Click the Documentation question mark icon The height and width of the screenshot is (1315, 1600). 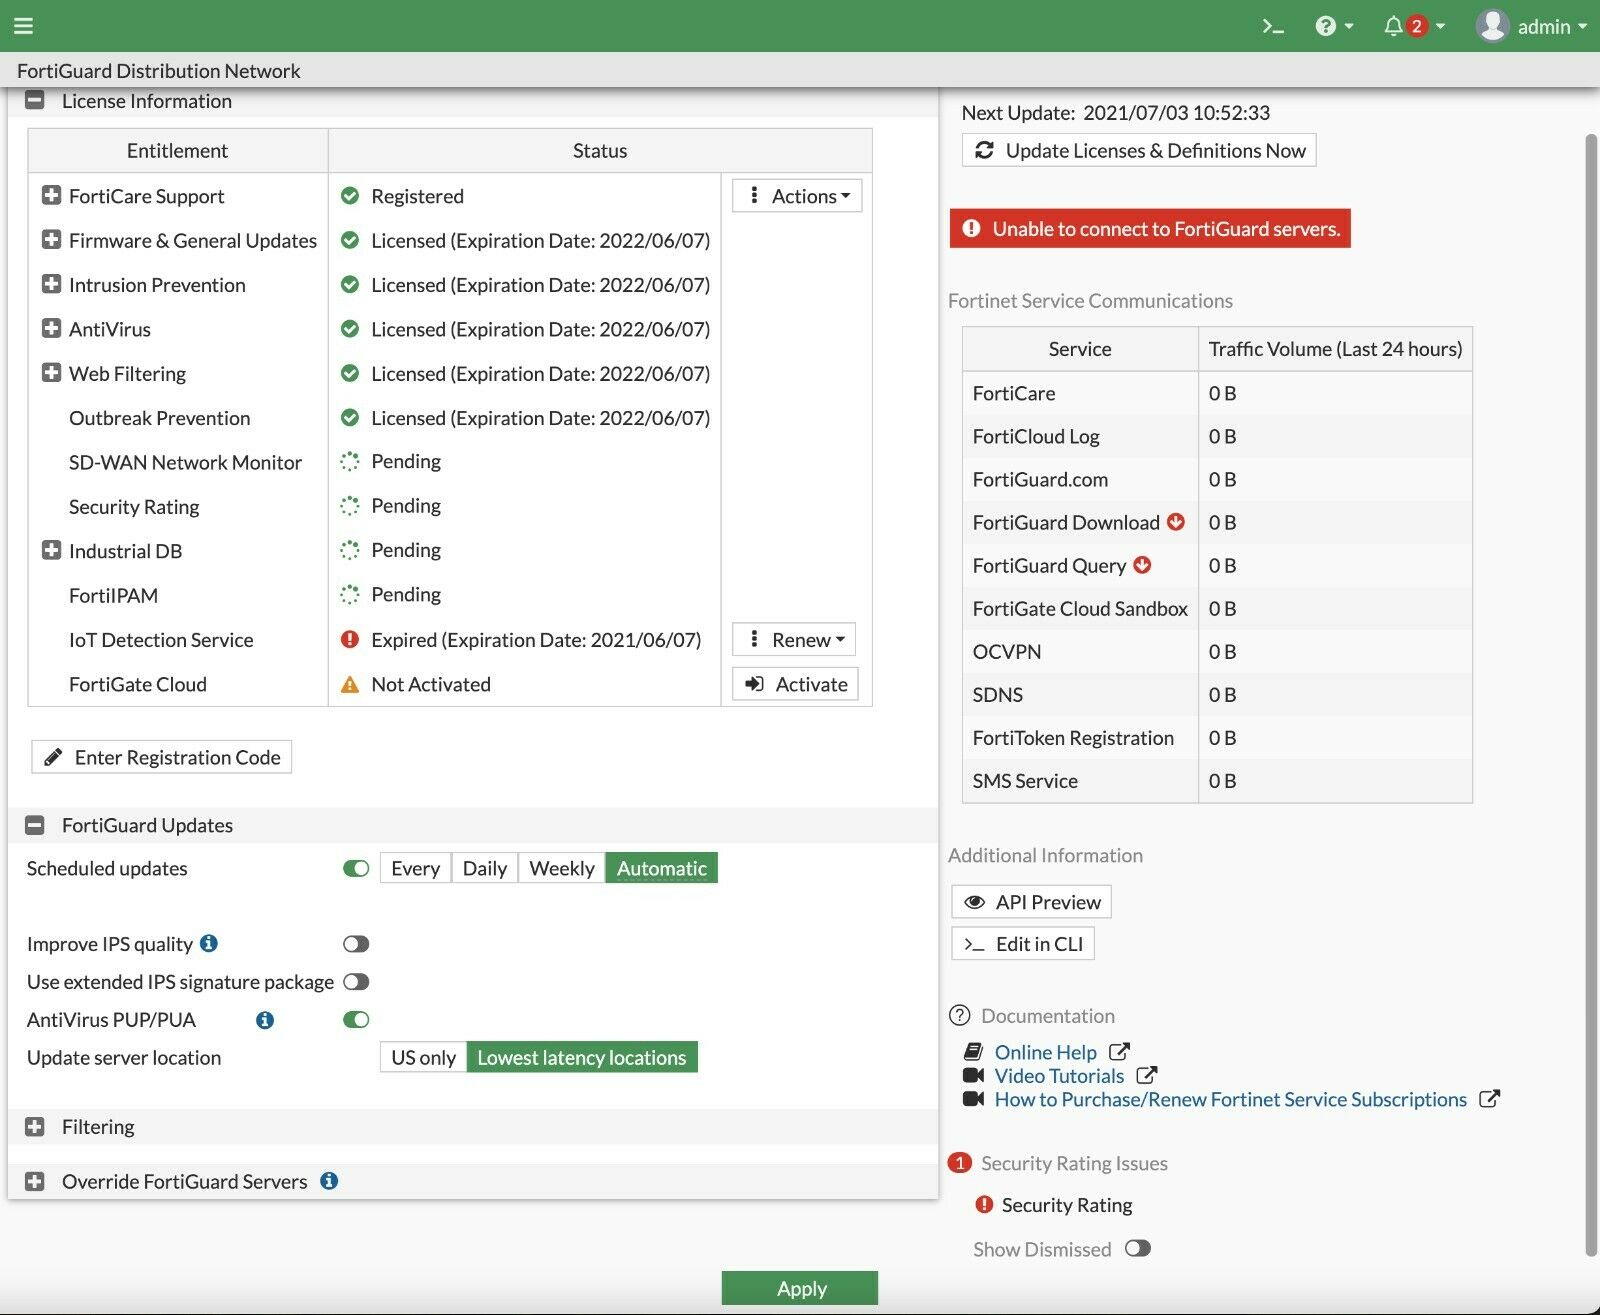pyautogui.click(x=959, y=1015)
